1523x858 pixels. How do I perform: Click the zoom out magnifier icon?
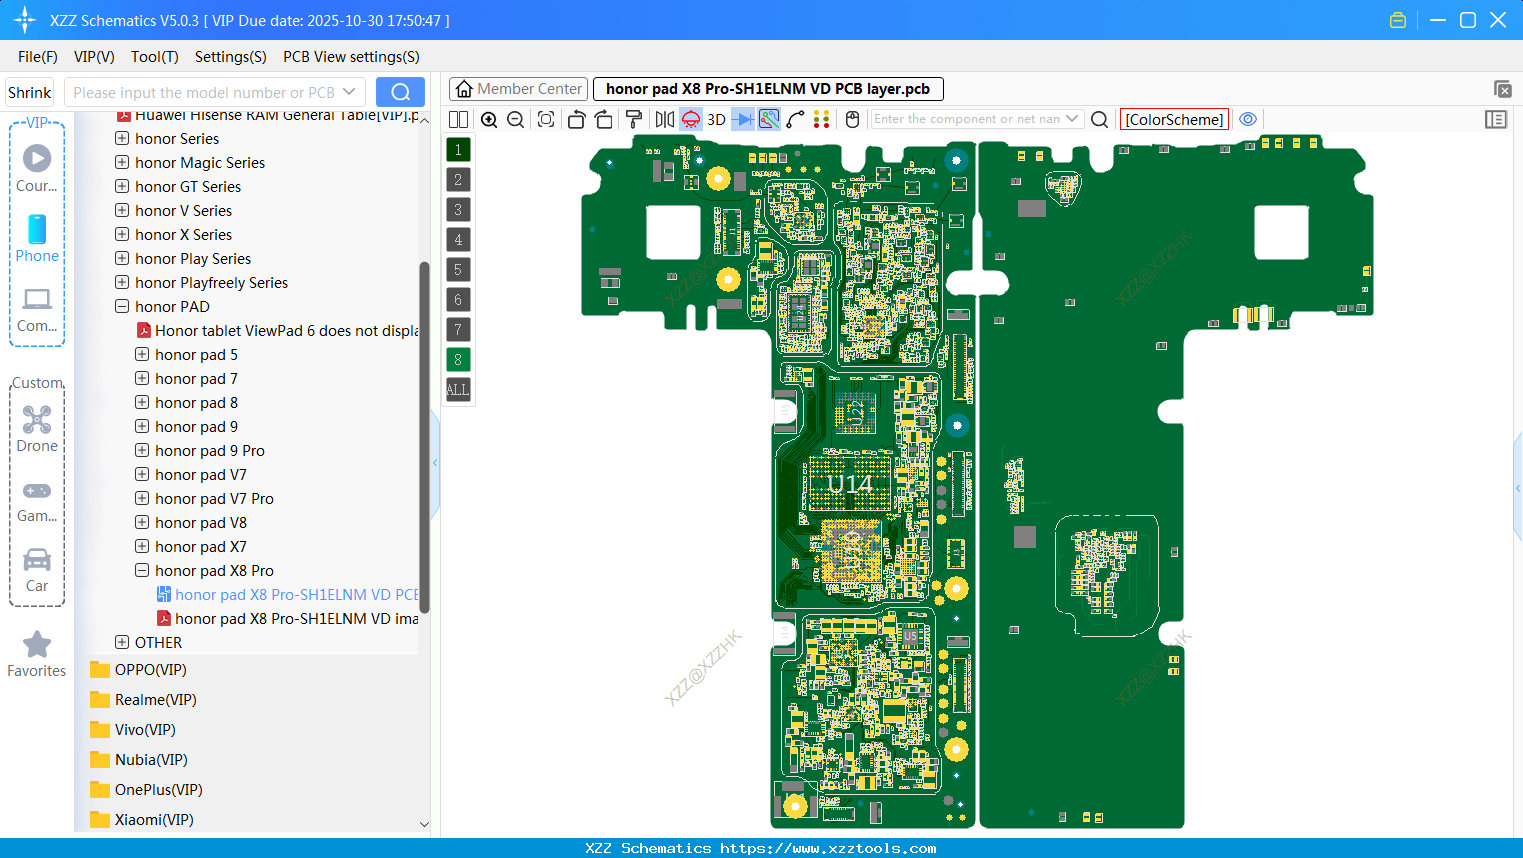pos(516,119)
